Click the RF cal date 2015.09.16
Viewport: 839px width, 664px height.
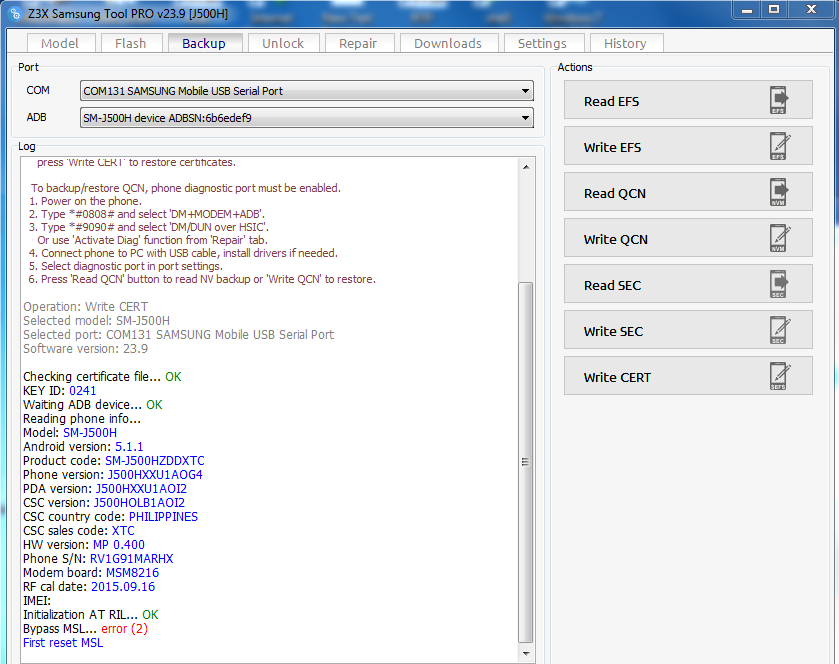[x=123, y=586]
